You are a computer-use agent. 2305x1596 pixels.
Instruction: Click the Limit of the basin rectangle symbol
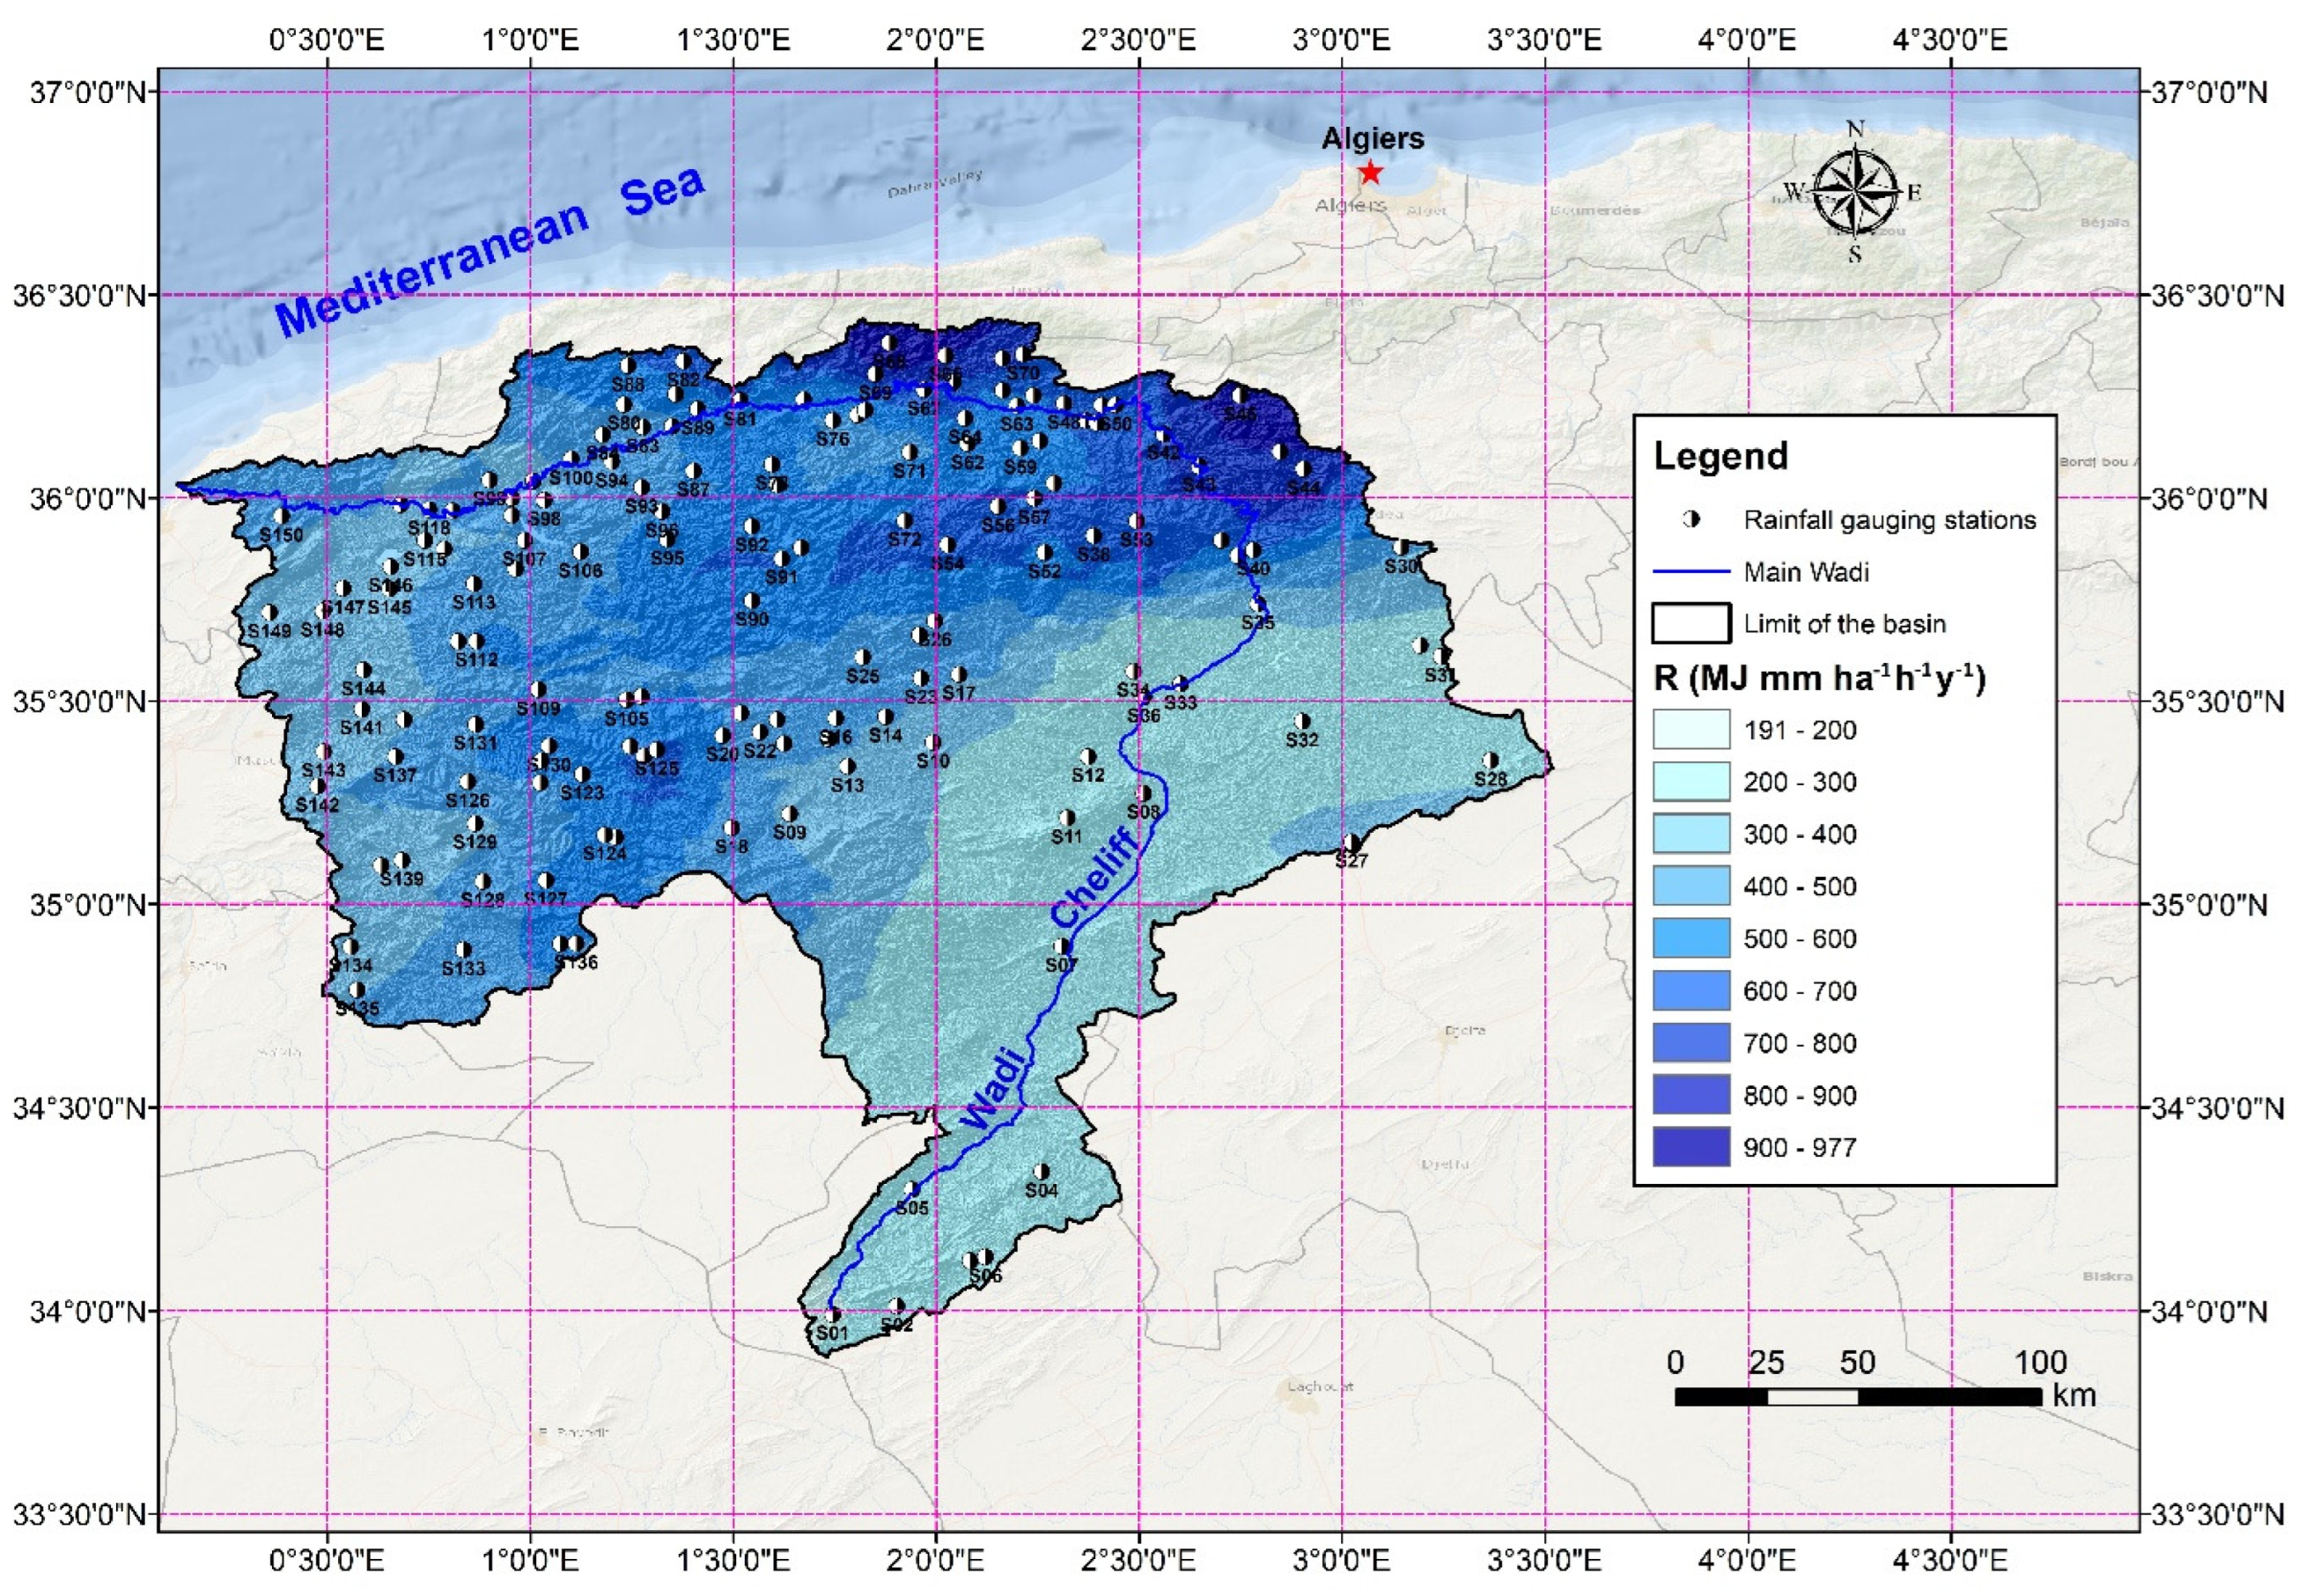coord(1691,623)
